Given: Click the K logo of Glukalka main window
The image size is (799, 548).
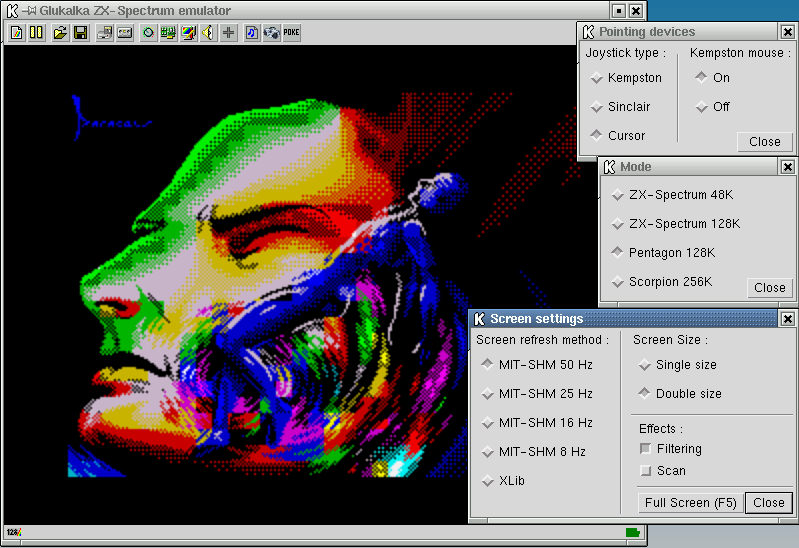Looking at the screenshot, I should (x=12, y=10).
